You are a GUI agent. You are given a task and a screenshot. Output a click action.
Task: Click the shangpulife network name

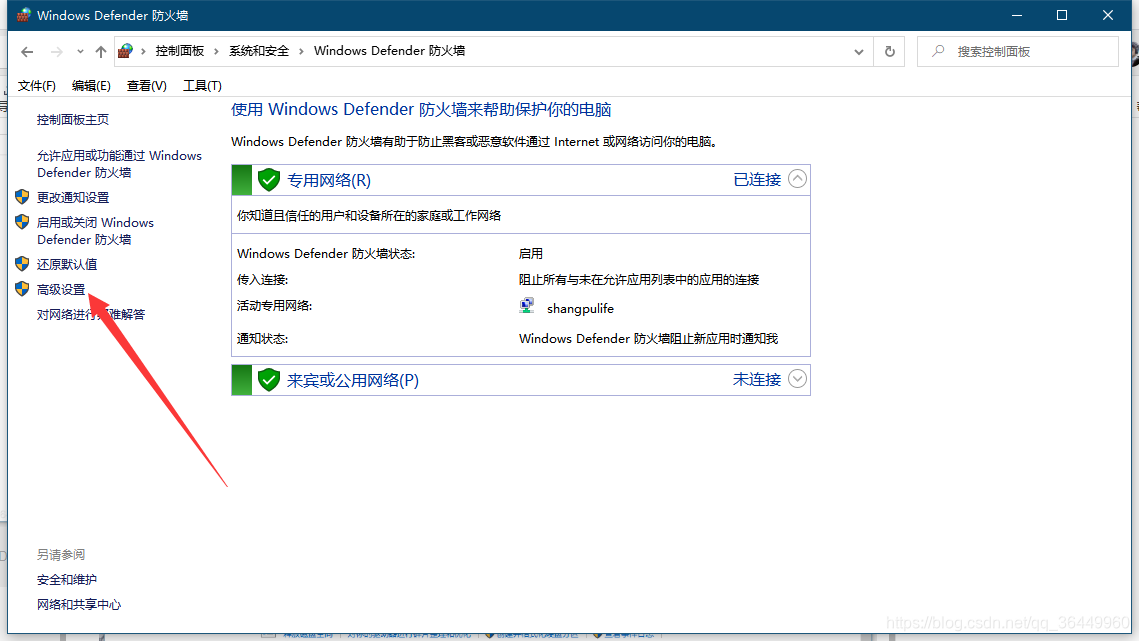point(580,309)
